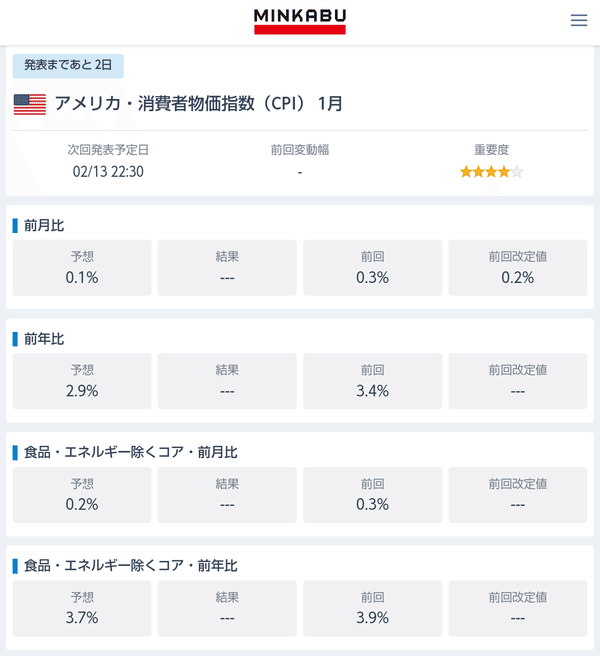Click the 前月比 revised value 0.2% cell
The height and width of the screenshot is (656, 600).
[518, 268]
